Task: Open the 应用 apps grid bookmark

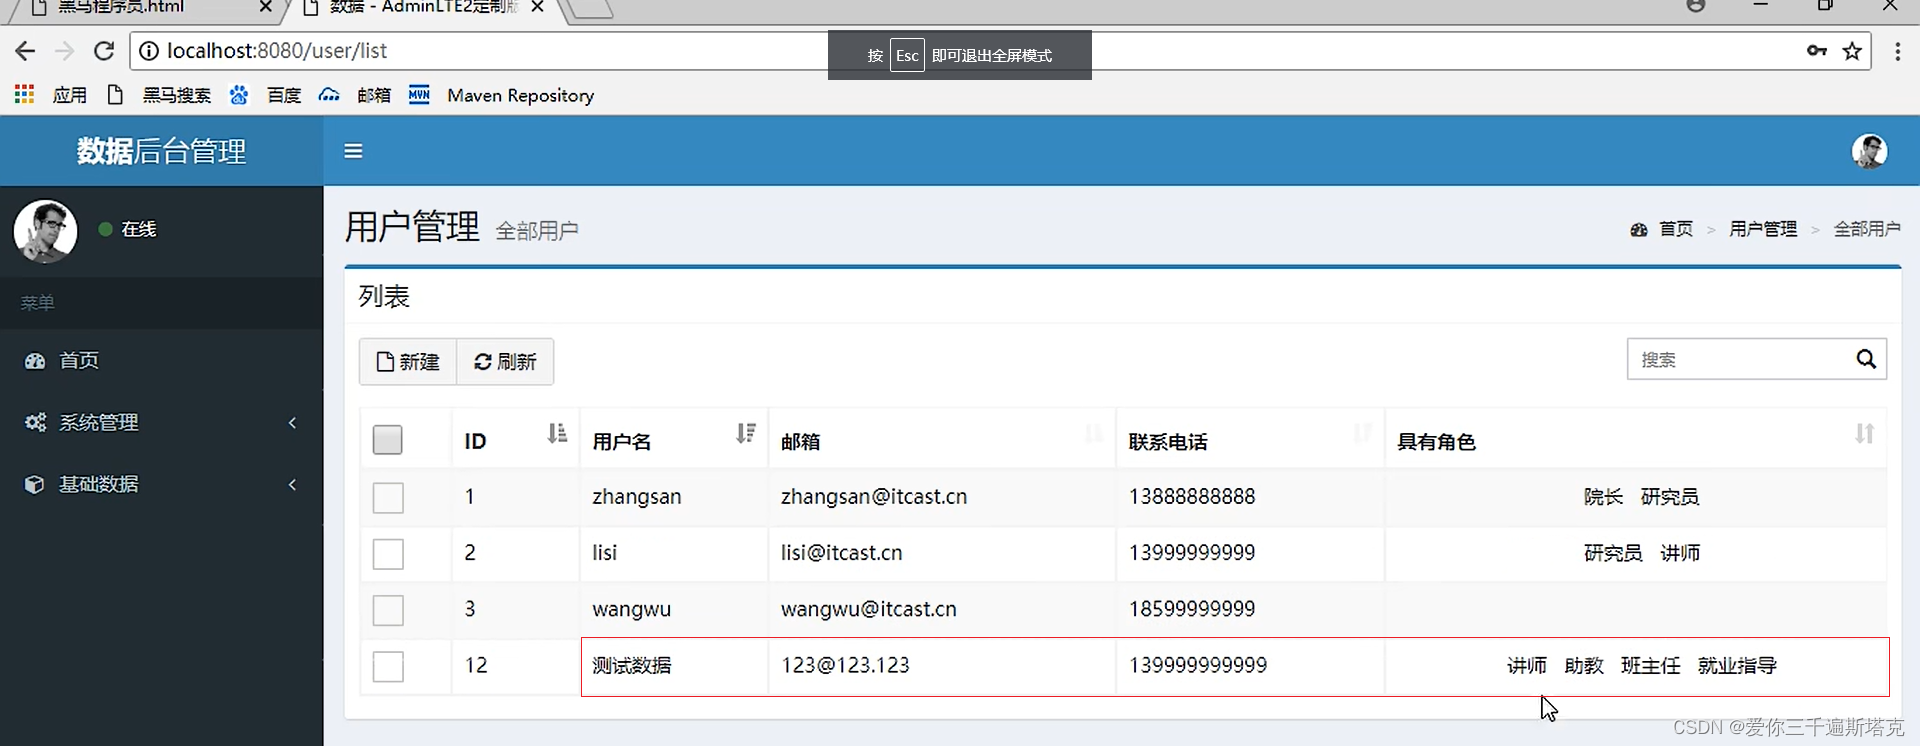Action: (25, 94)
